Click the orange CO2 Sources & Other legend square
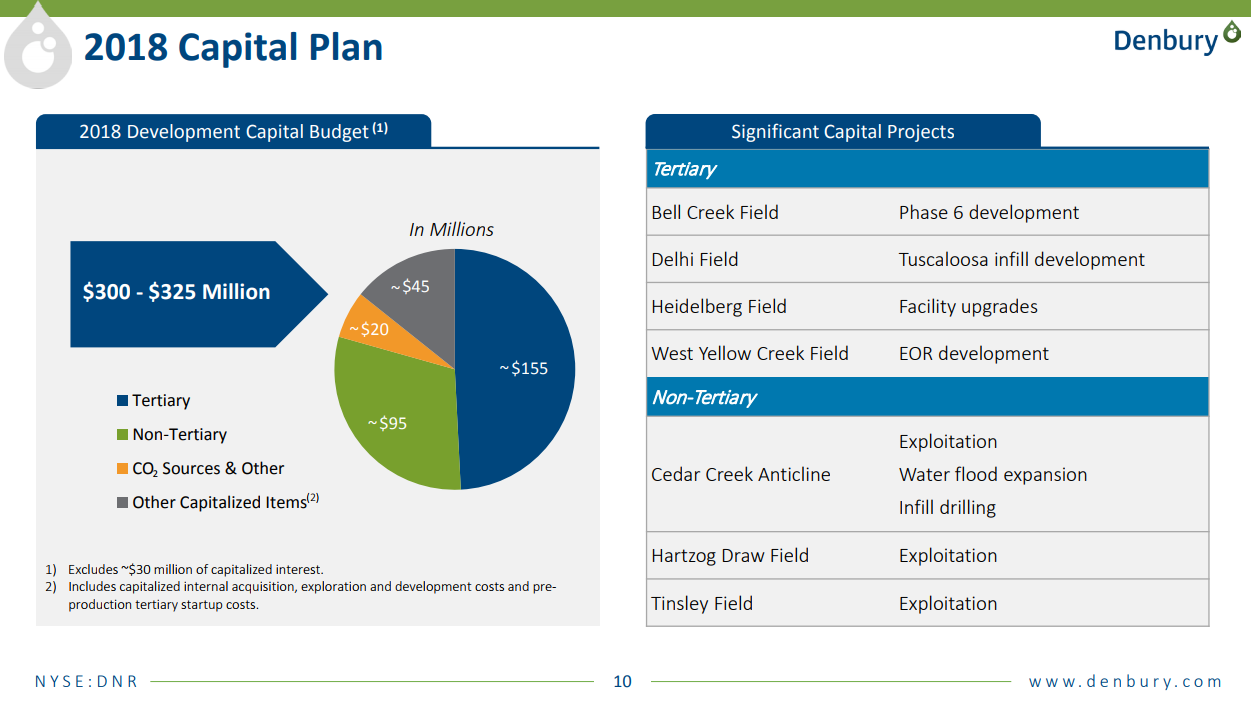Viewport: 1251px width, 703px height. (x=122, y=469)
